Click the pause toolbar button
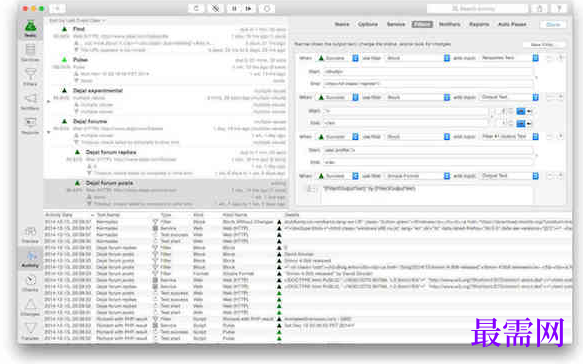The image size is (583, 364). coord(234,8)
